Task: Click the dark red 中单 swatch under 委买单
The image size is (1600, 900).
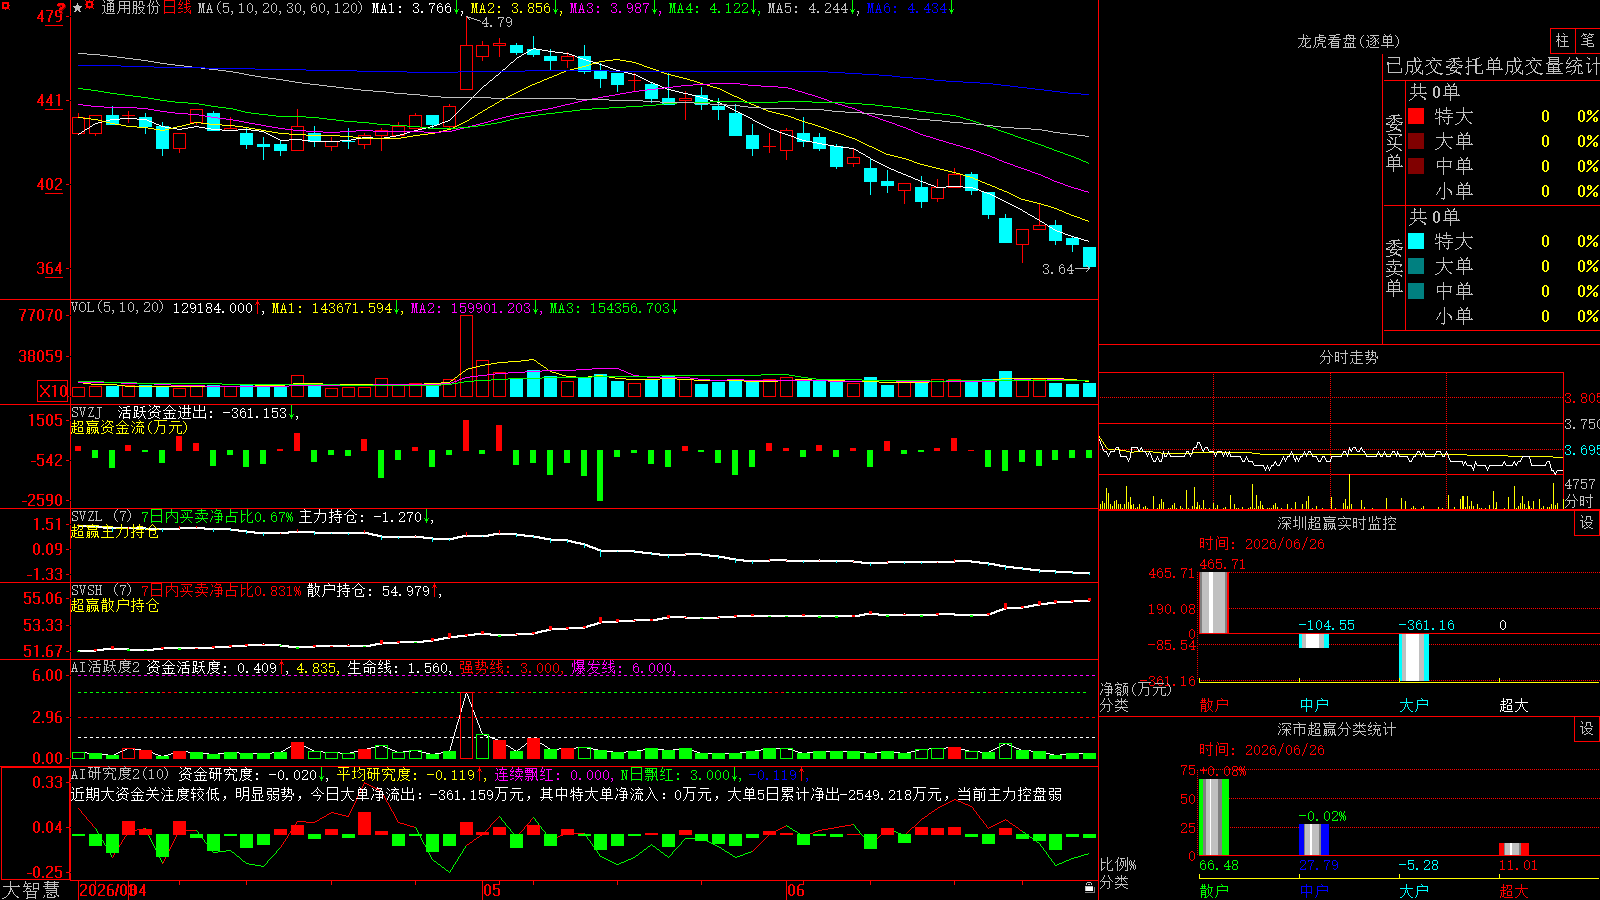Action: click(1416, 166)
